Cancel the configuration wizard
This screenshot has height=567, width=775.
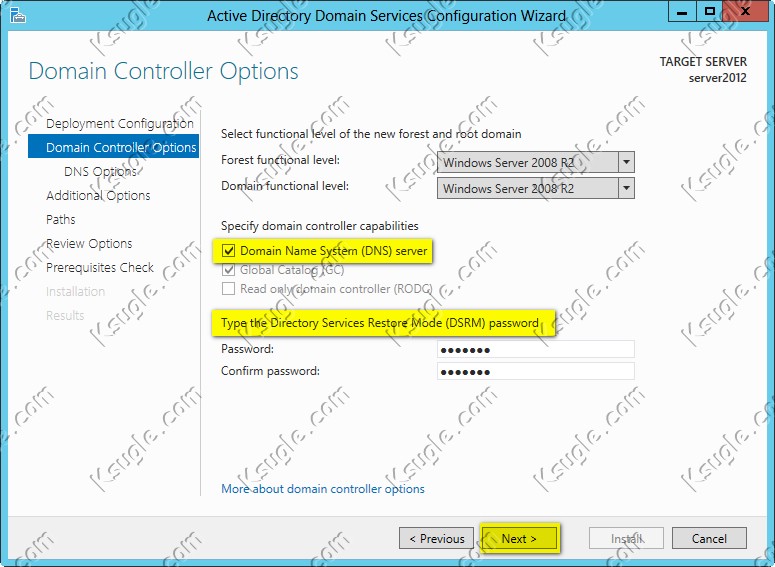[x=709, y=538]
